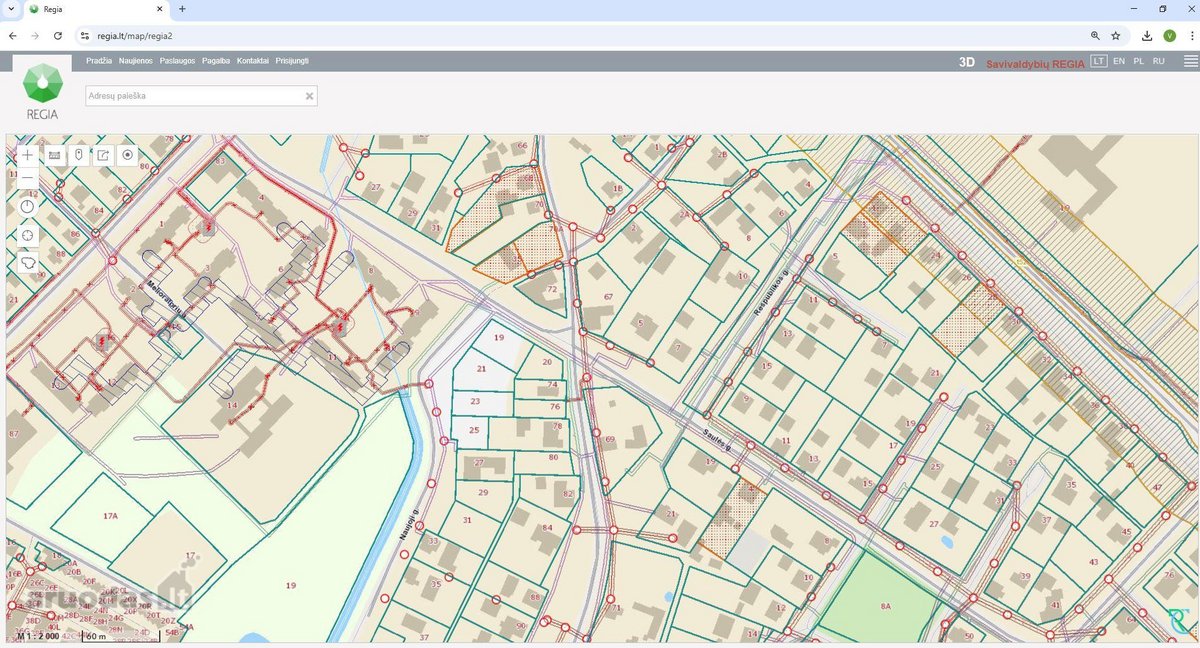
Task: Zoom in the map with the plus button
Action: [x=27, y=155]
